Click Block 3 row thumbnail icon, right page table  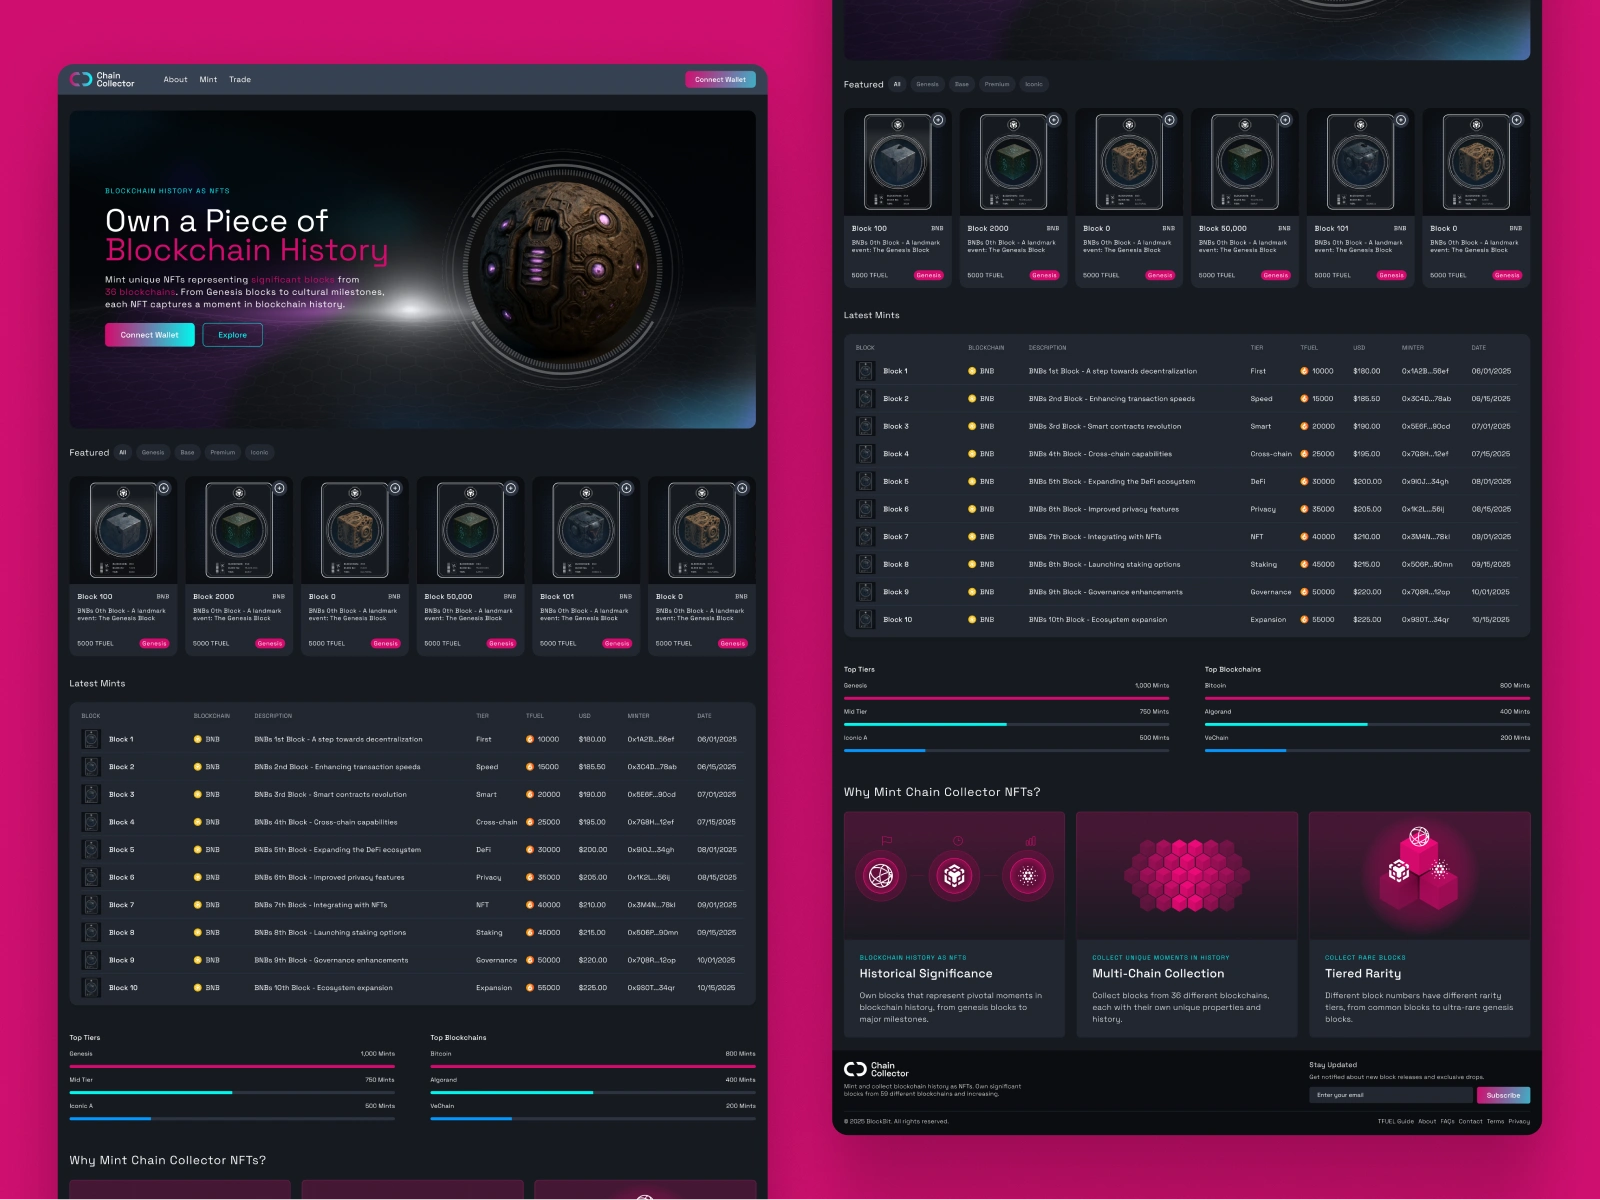(865, 426)
